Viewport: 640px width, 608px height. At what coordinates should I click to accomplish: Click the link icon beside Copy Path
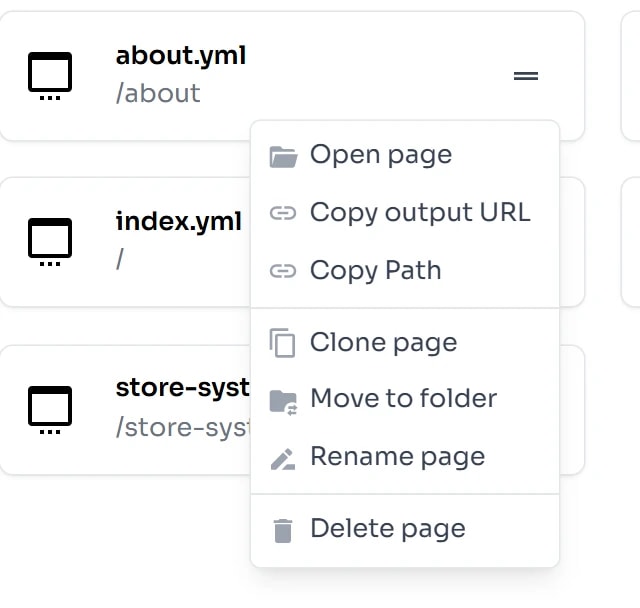pyautogui.click(x=283, y=271)
